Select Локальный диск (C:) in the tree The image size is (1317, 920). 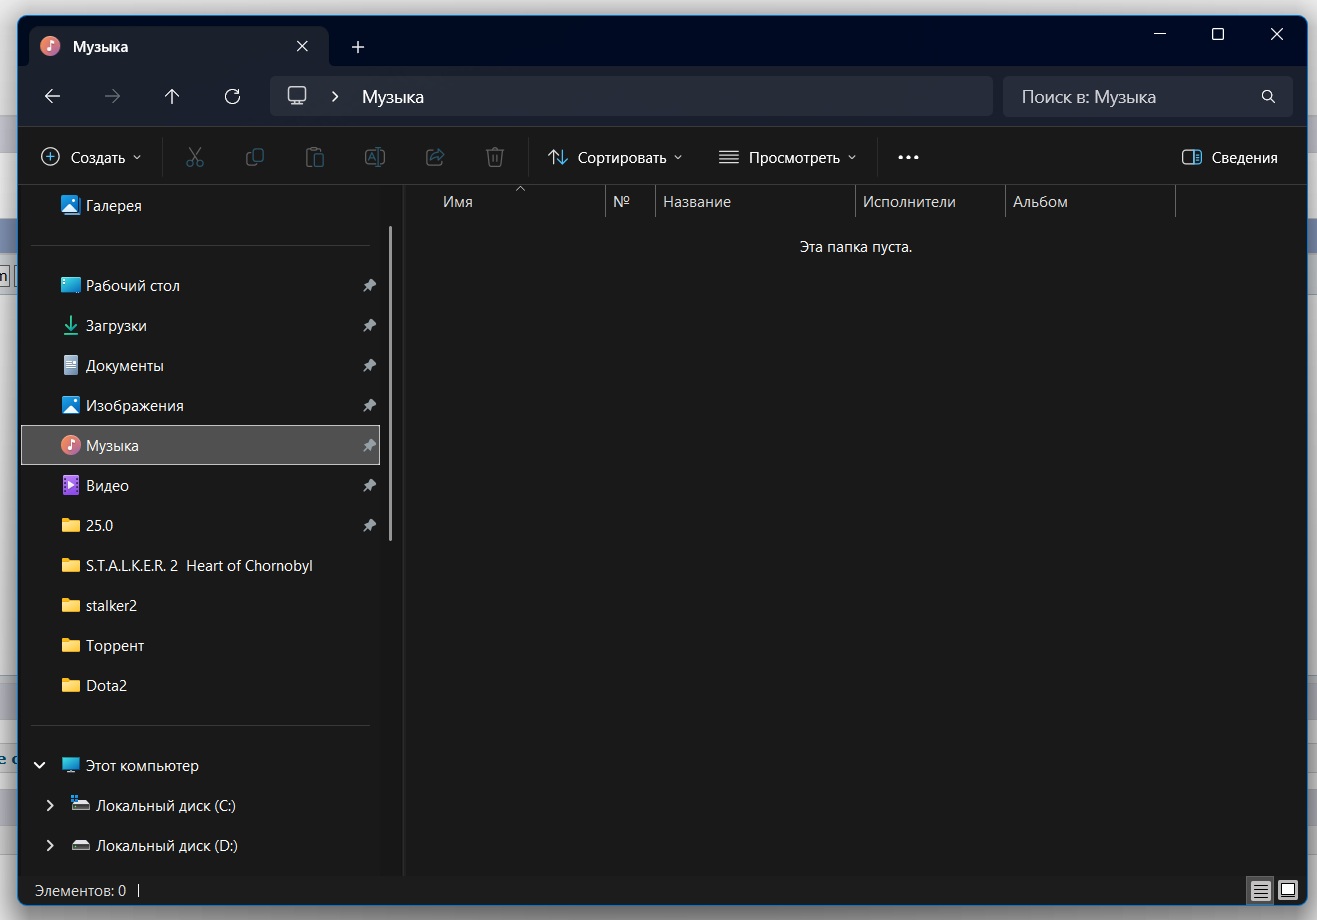point(200,806)
